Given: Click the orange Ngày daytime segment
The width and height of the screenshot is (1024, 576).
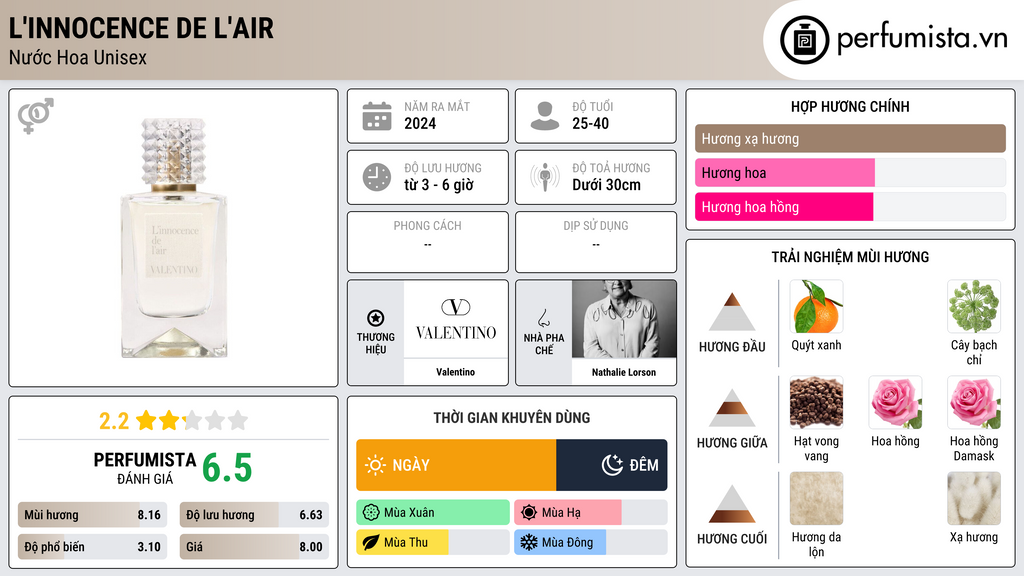Looking at the screenshot, I should pyautogui.click(x=456, y=465).
